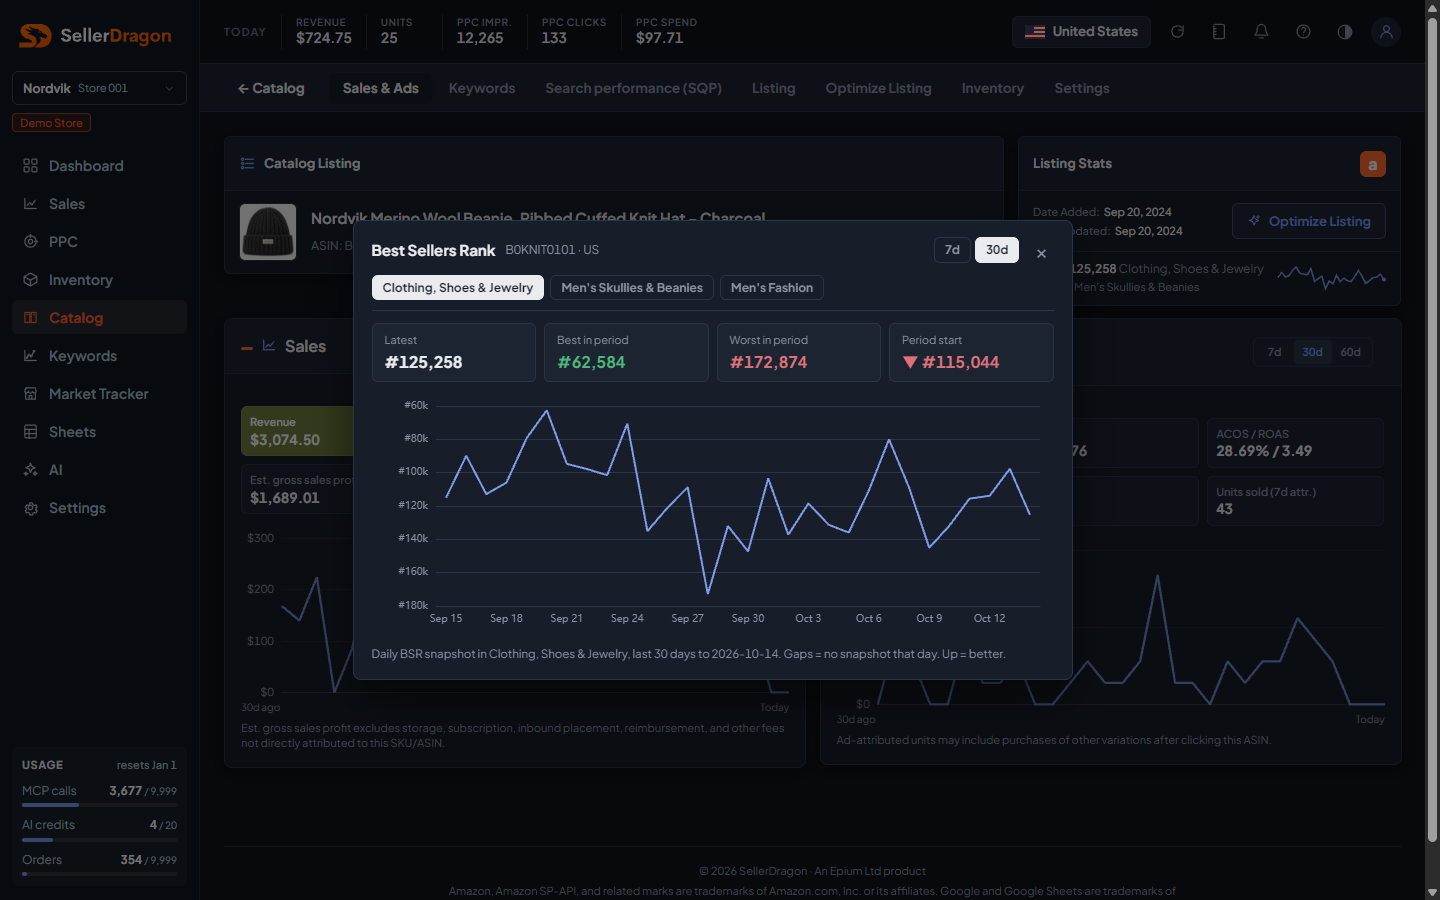Go back to Catalog
The image size is (1440, 900).
271,88
